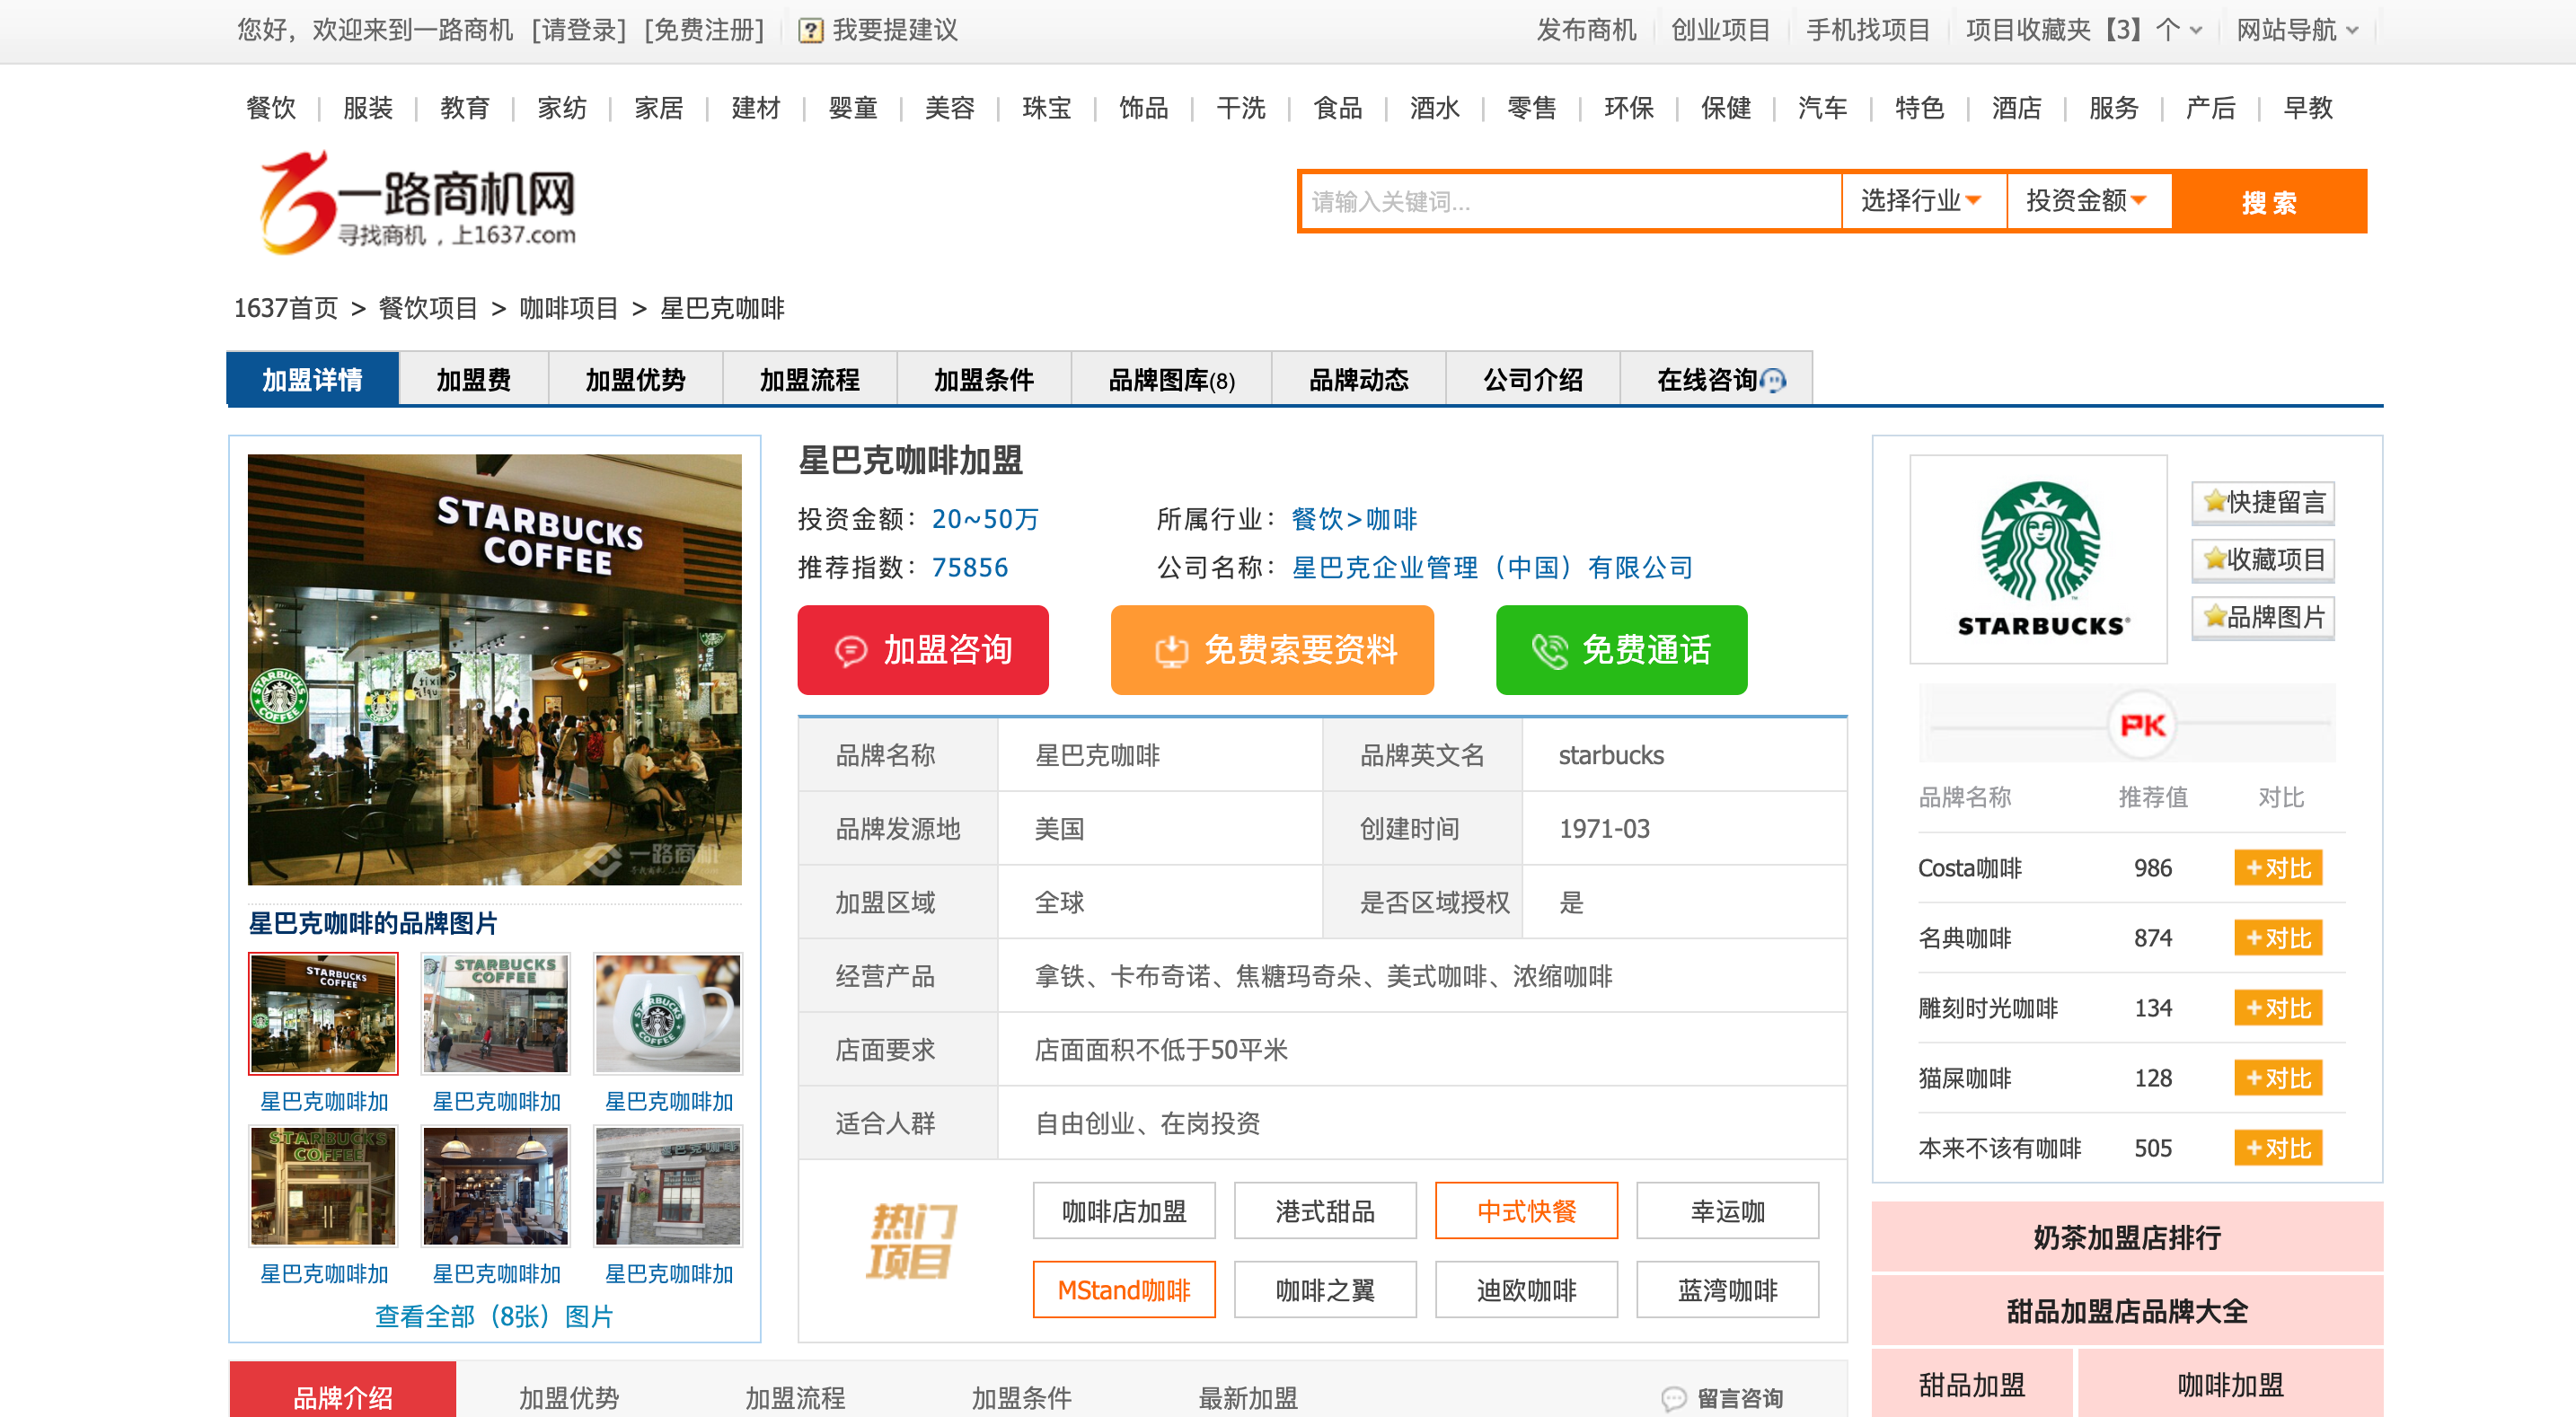Click the 蓝湾咖啡 hot project tag

click(1727, 1290)
